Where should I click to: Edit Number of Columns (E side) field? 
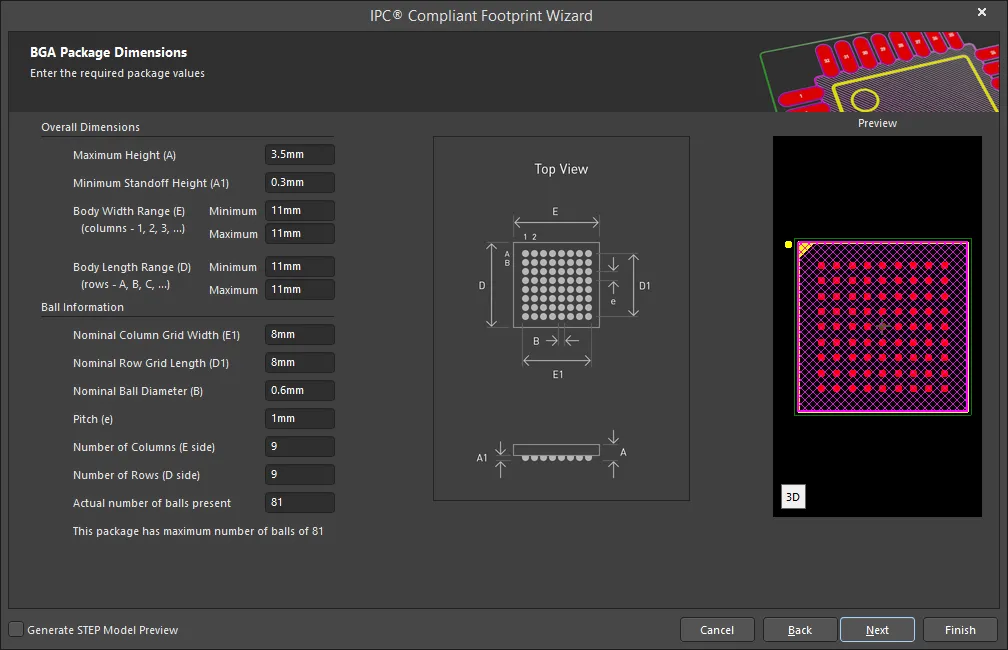(300, 446)
